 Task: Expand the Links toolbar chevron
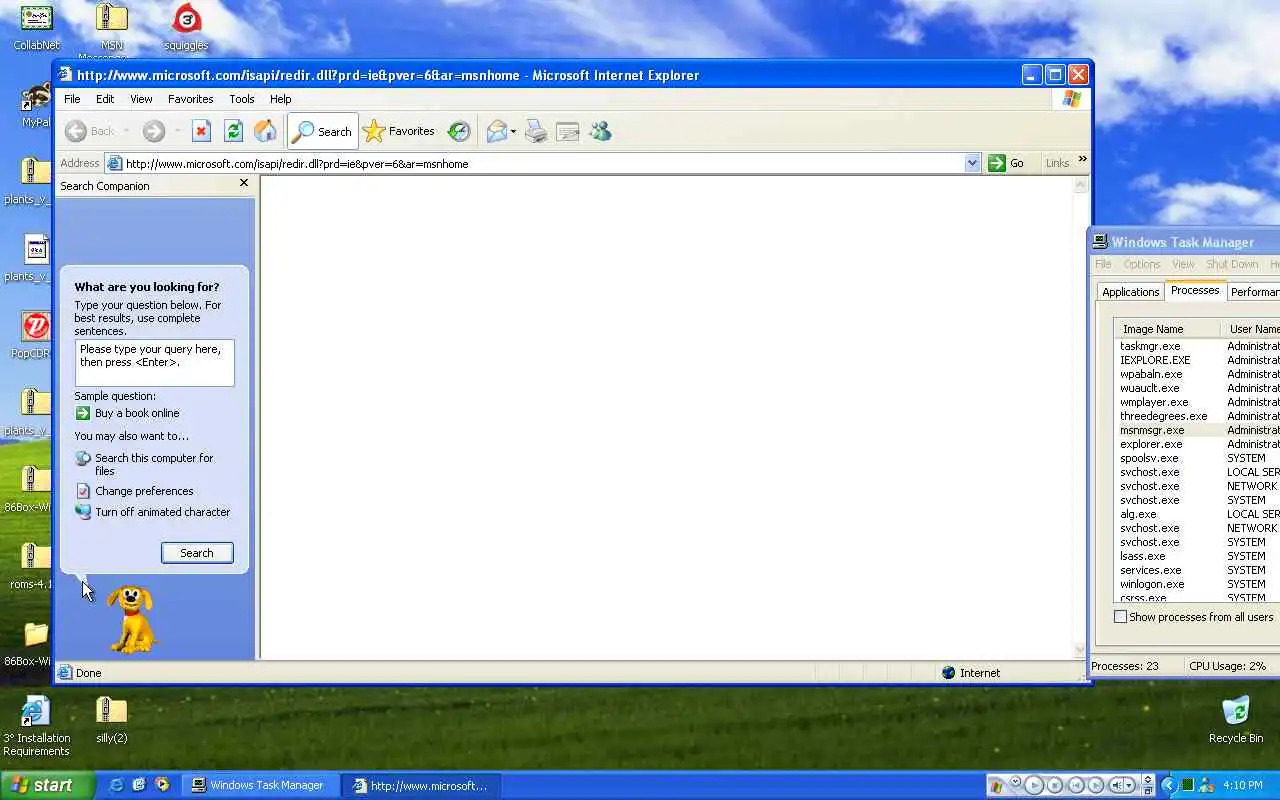click(1082, 159)
